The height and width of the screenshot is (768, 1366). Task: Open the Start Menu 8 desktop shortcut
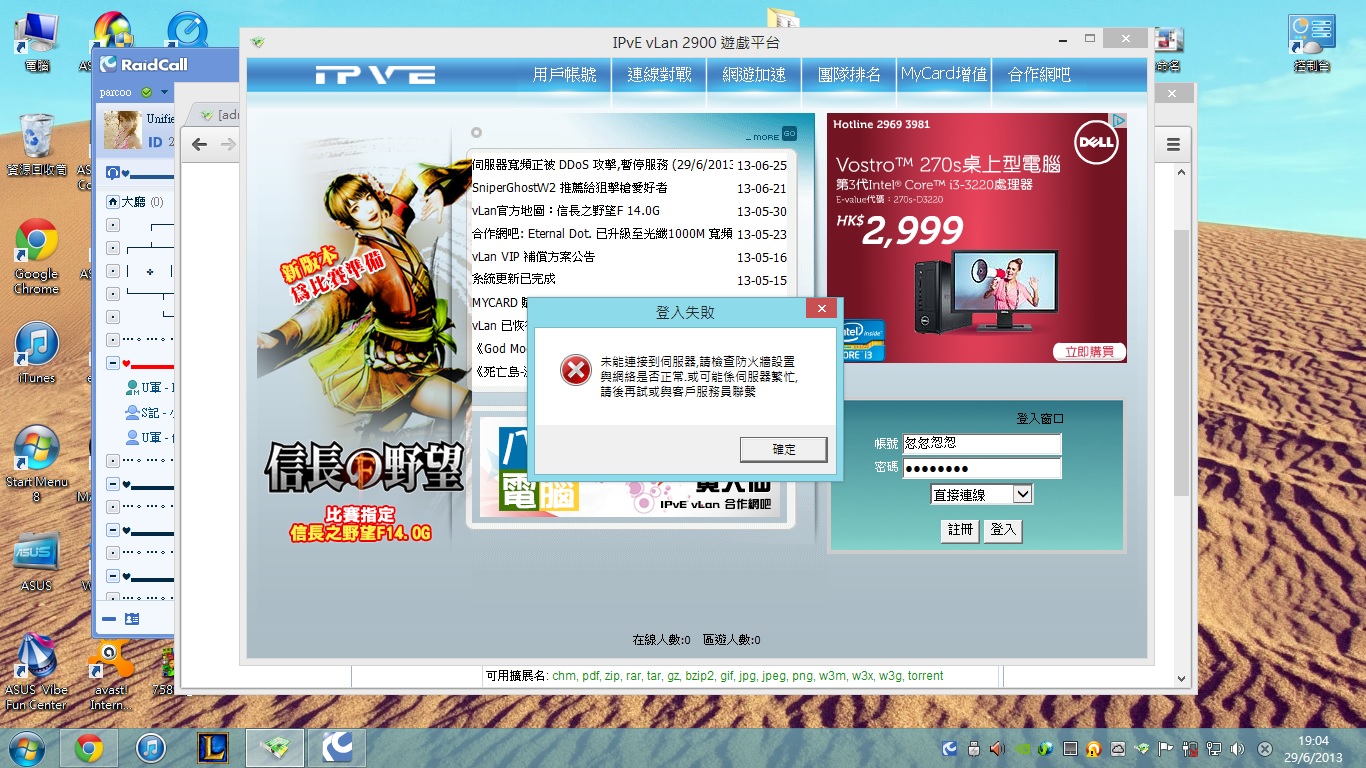pos(37,464)
